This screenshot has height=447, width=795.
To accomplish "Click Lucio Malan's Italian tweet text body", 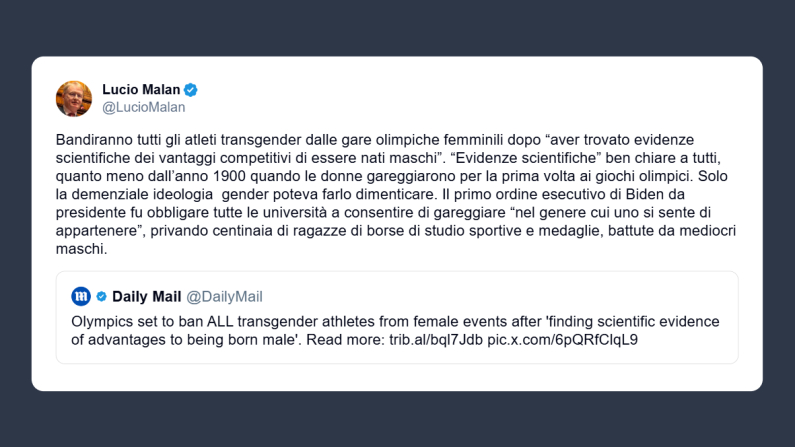I will click(395, 194).
